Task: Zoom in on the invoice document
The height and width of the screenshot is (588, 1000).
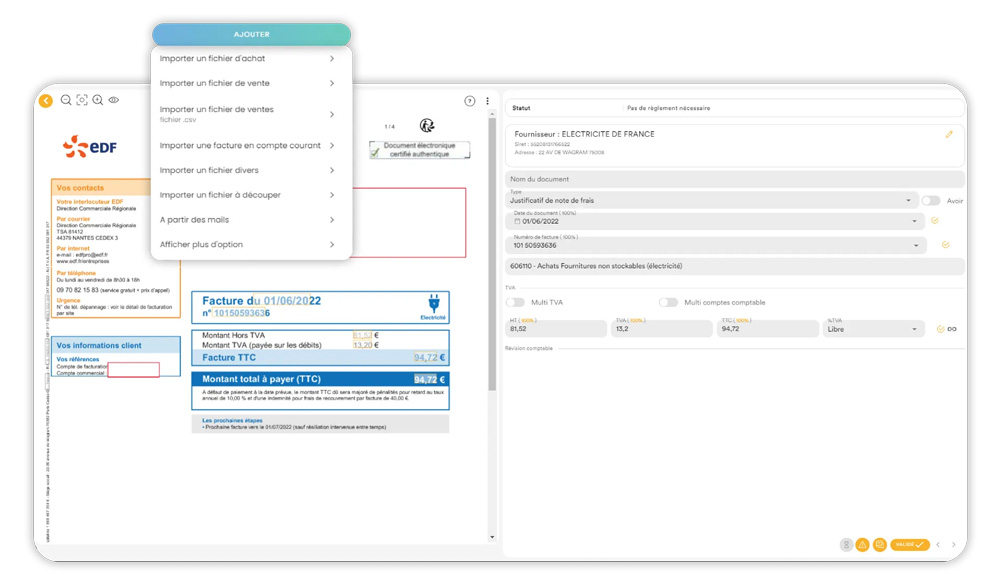Action: click(x=98, y=100)
